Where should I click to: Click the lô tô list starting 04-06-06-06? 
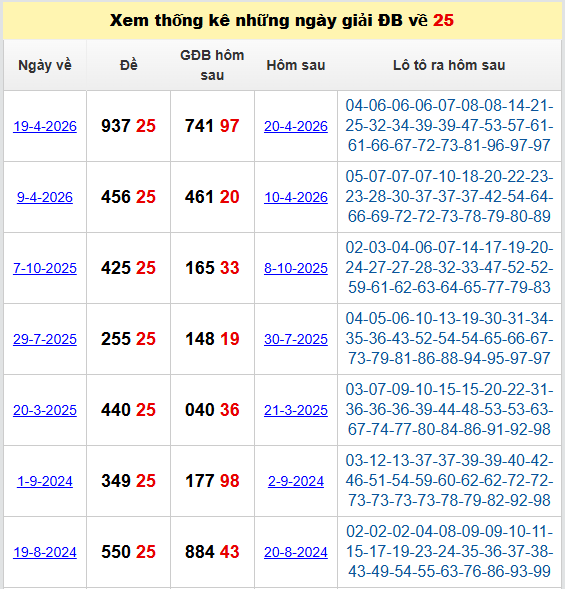[449, 125]
